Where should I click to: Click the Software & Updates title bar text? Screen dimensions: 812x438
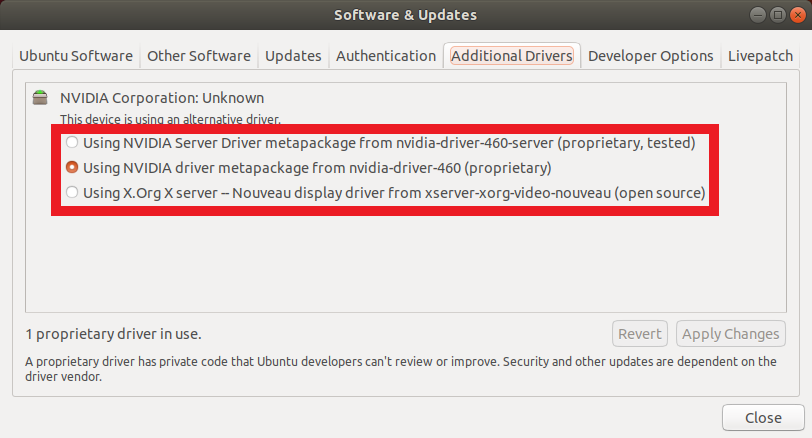[x=405, y=15]
